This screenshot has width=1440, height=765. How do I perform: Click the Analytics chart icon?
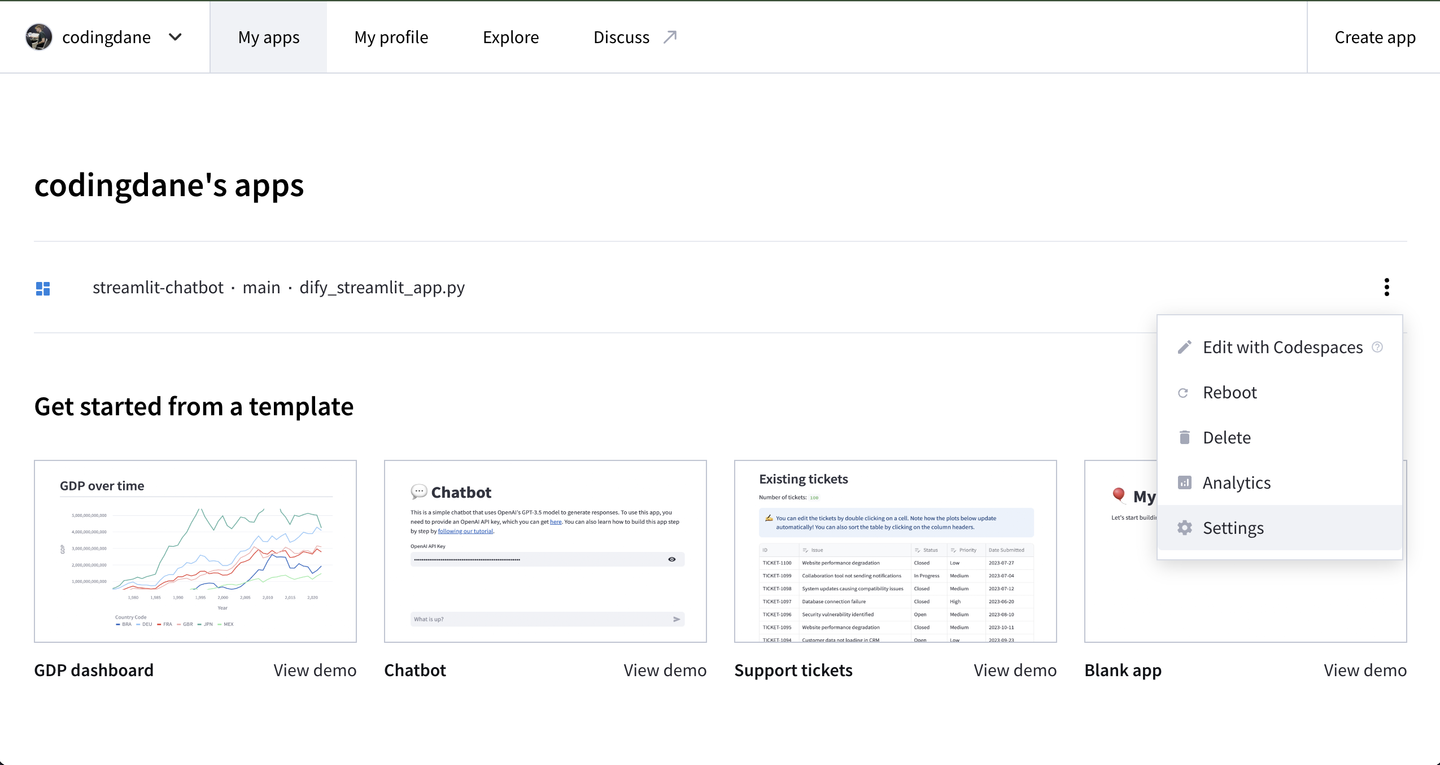tap(1184, 483)
